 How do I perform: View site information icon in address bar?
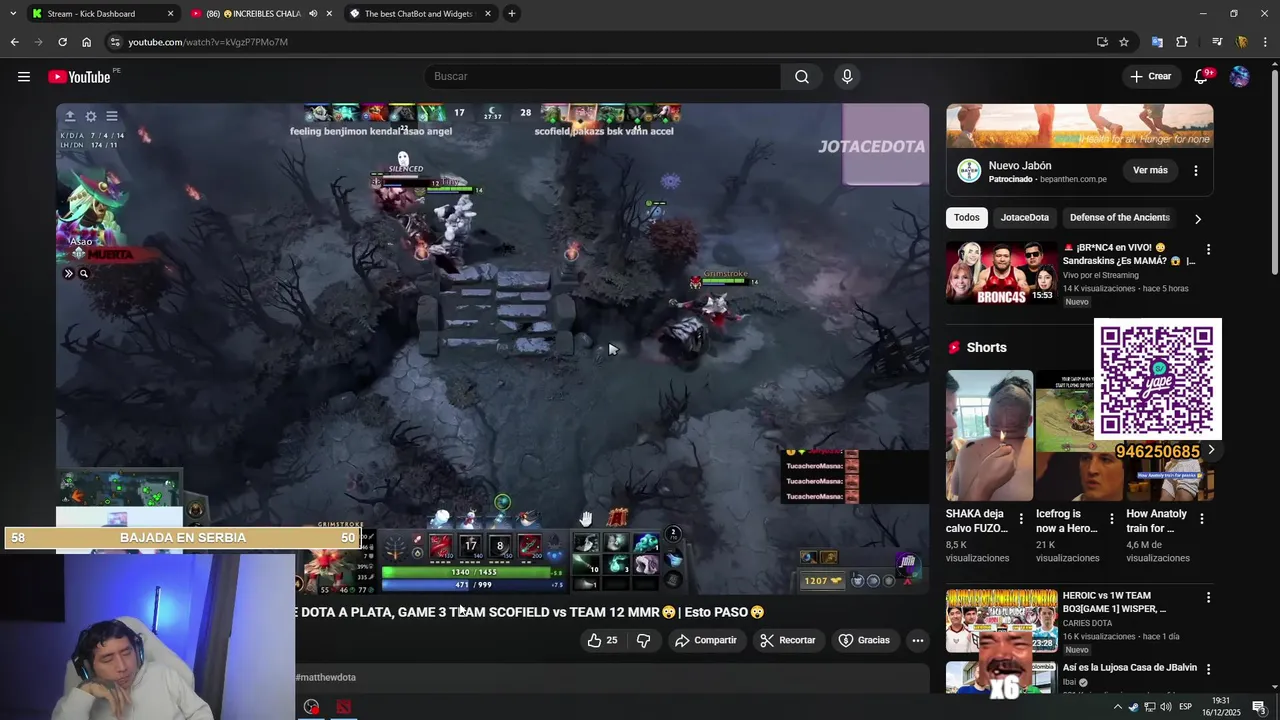pyautogui.click(x=115, y=42)
